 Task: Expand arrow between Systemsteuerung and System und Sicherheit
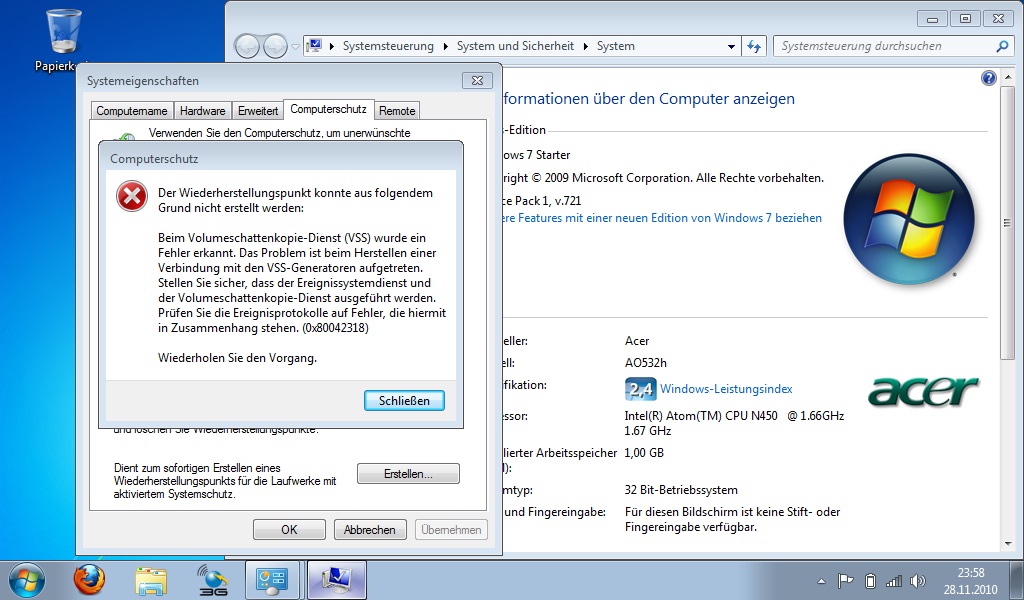pos(445,46)
